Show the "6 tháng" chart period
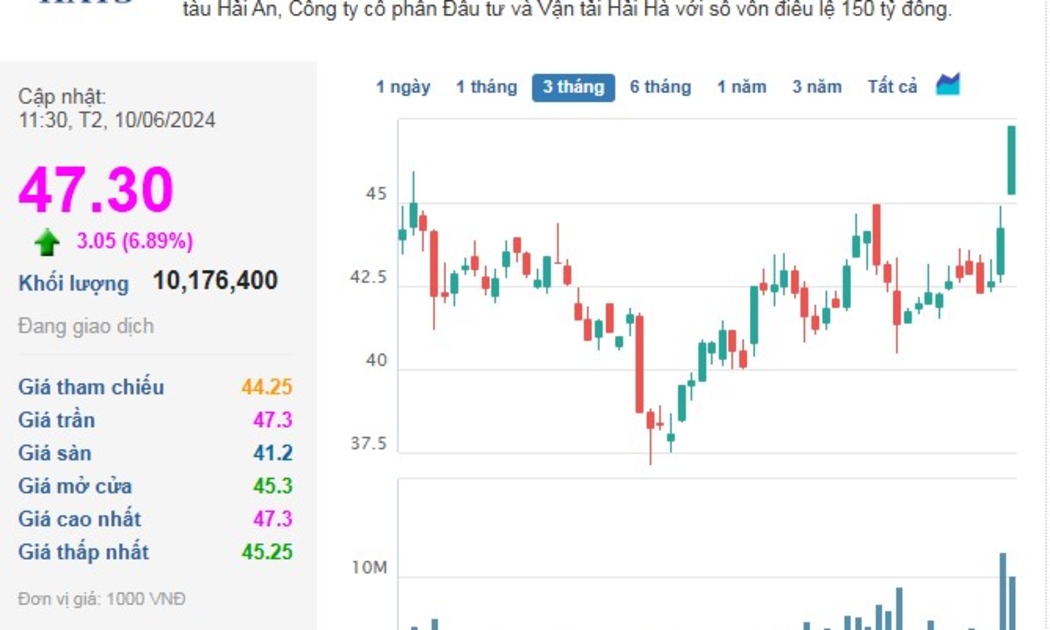The image size is (1050, 630). [x=660, y=87]
